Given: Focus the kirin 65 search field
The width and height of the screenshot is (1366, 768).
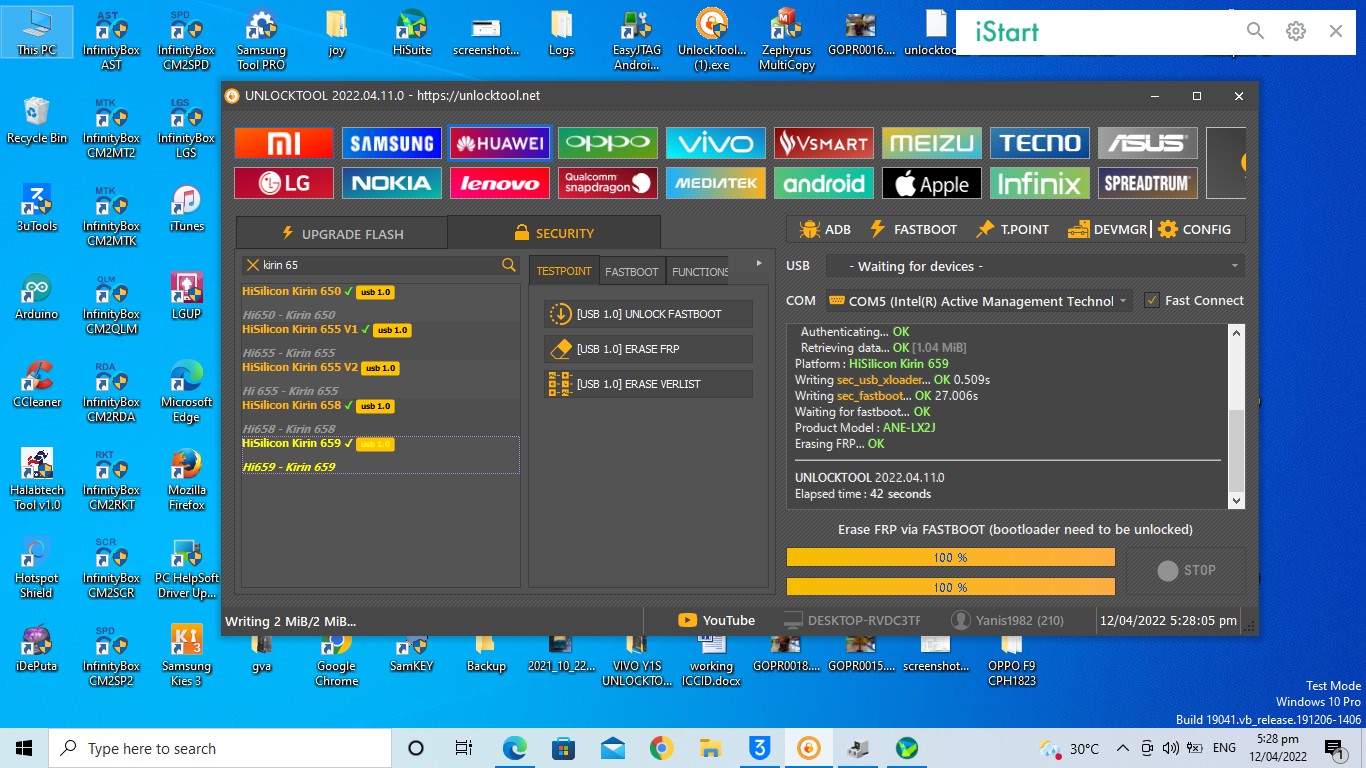Looking at the screenshot, I should [380, 265].
